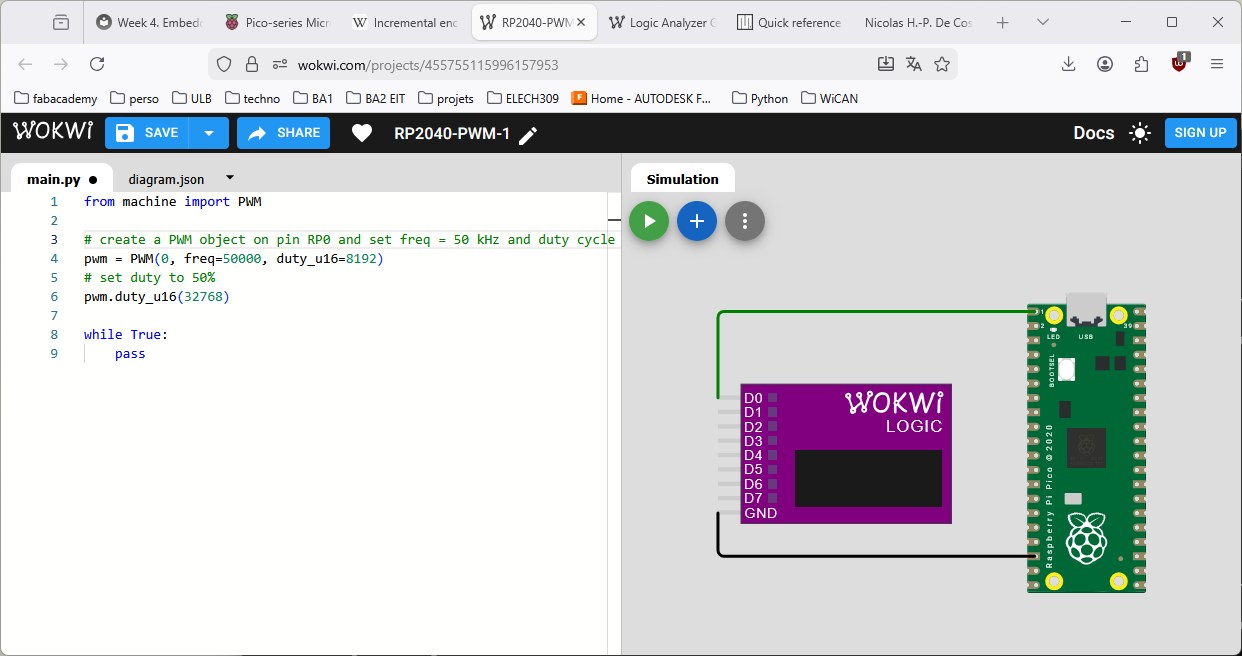This screenshot has width=1242, height=656.
Task: Open the simulation options three-dot menu
Action: pos(745,221)
